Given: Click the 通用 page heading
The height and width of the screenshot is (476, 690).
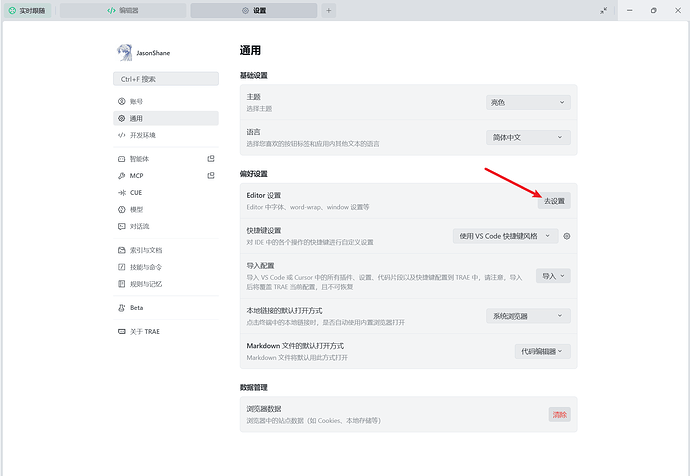Looking at the screenshot, I should tap(250, 51).
